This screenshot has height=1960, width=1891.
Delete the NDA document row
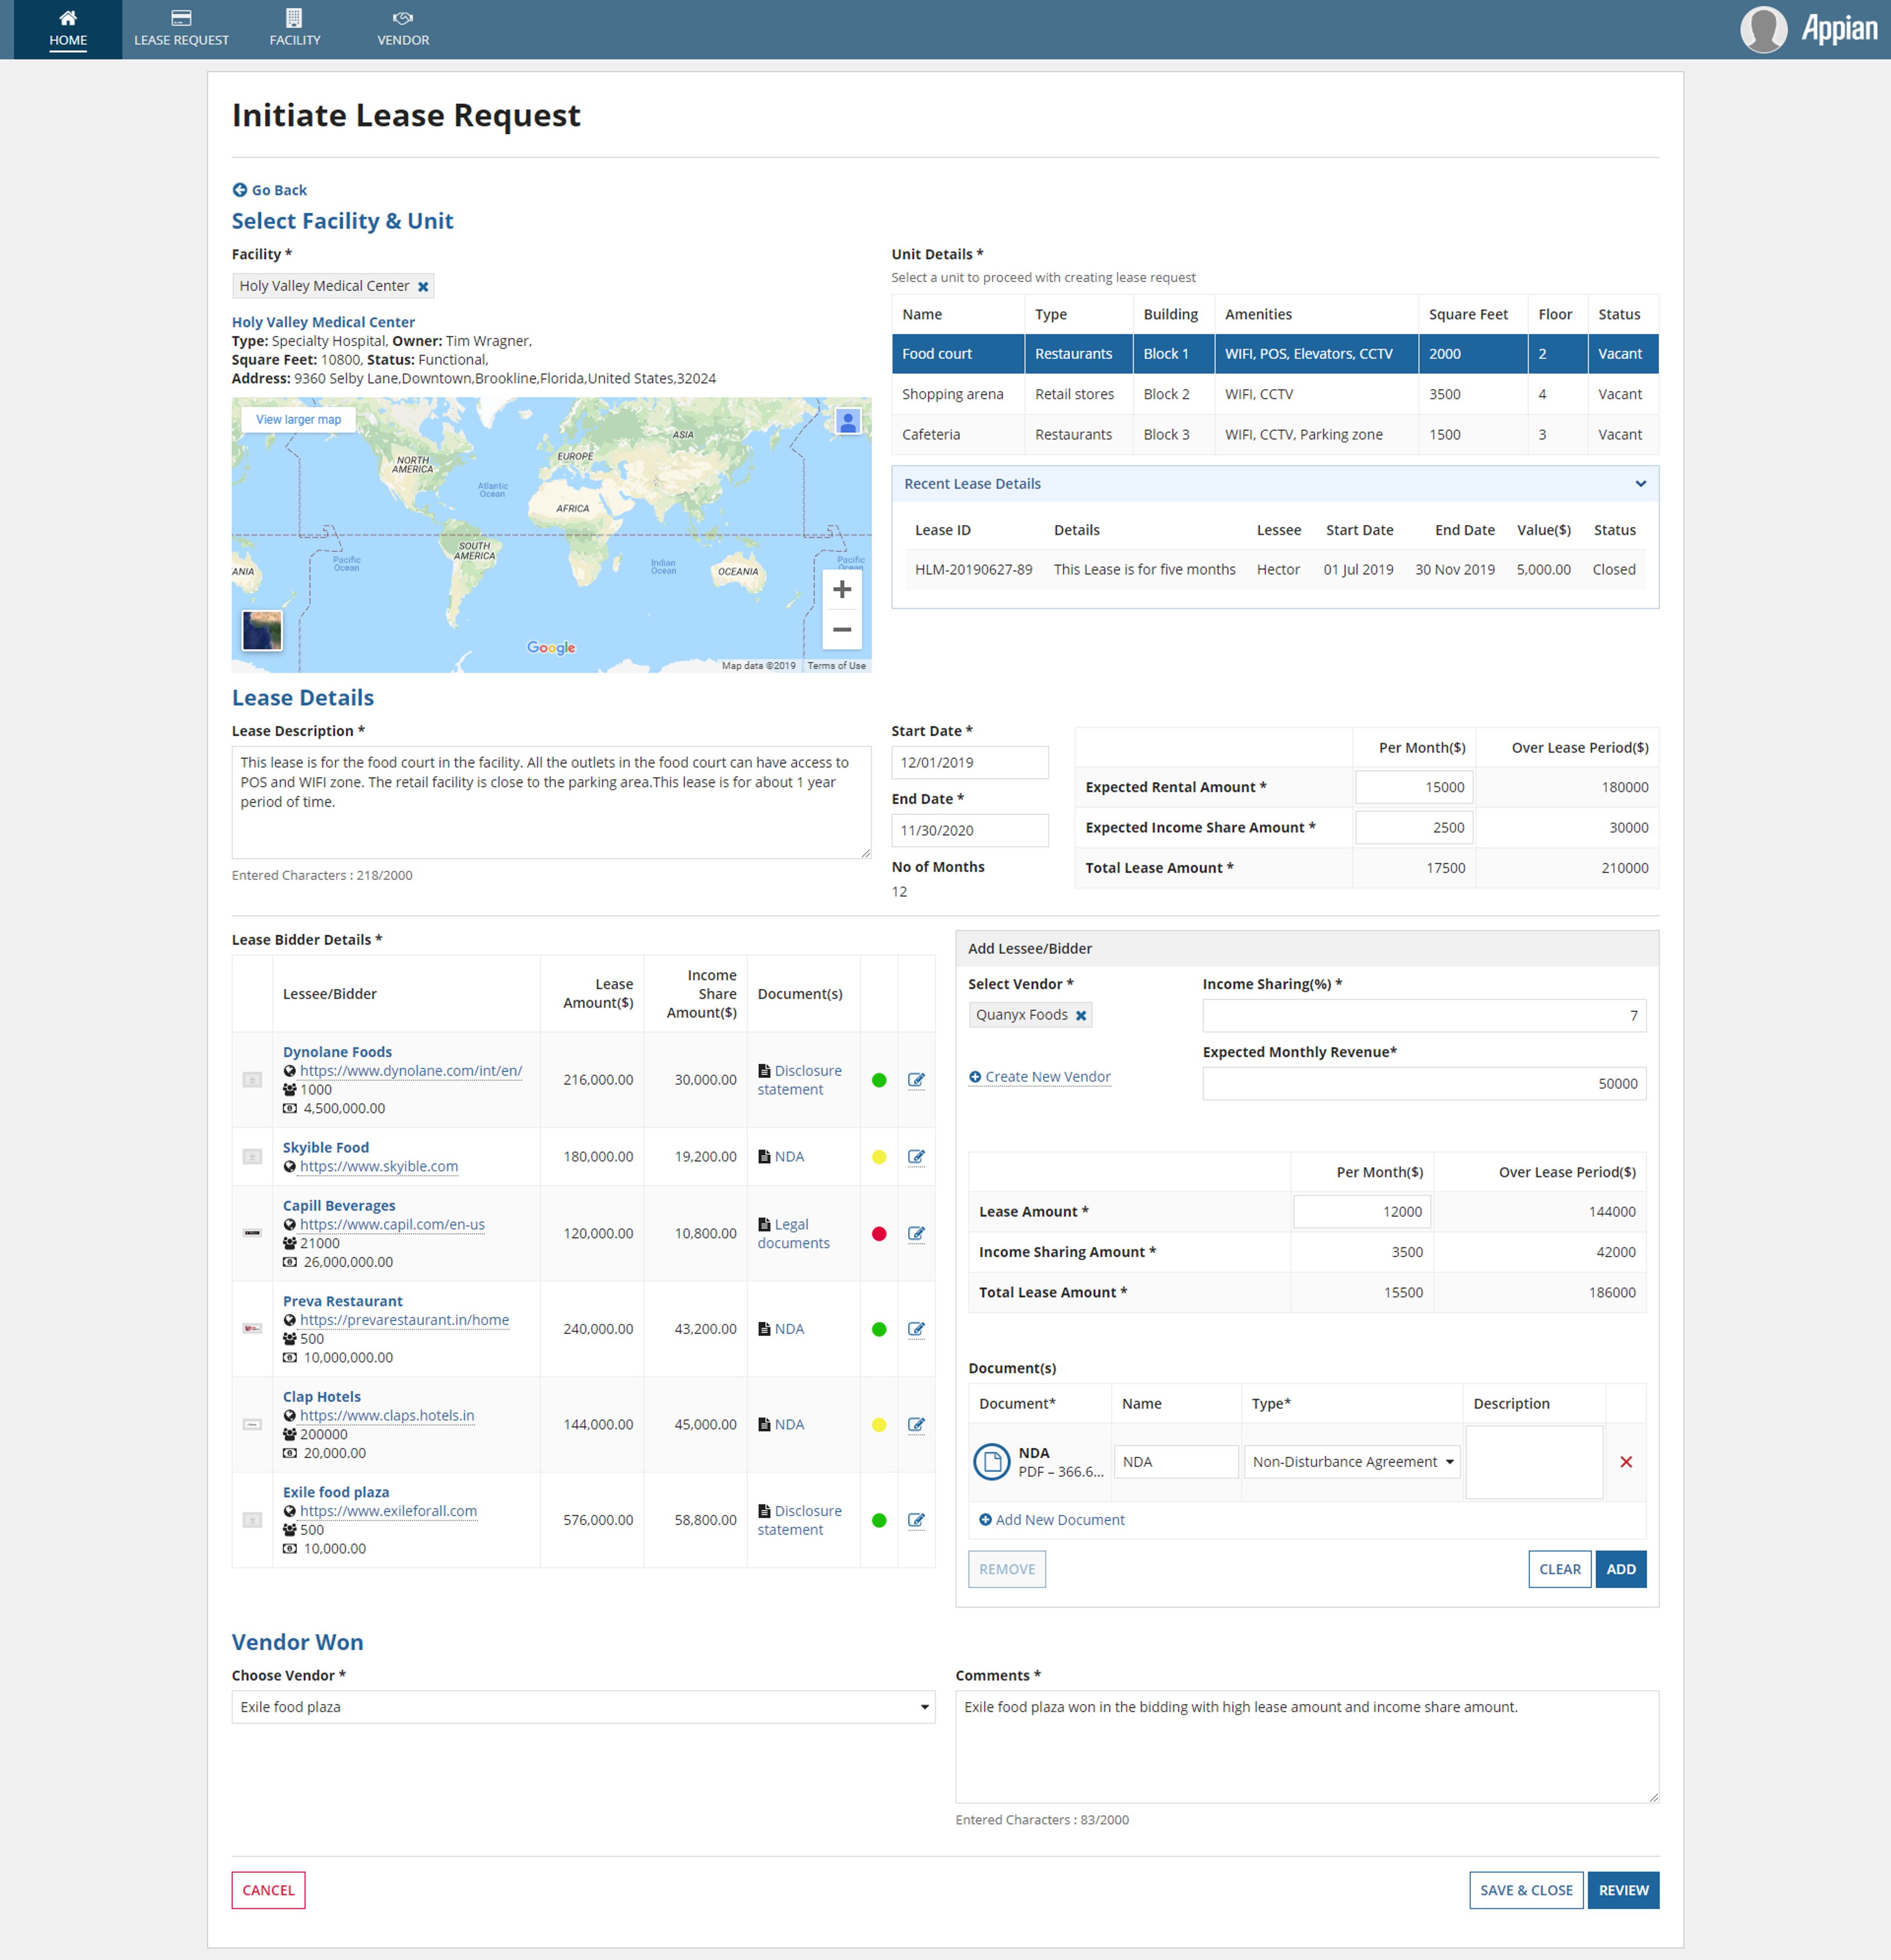click(1626, 1462)
